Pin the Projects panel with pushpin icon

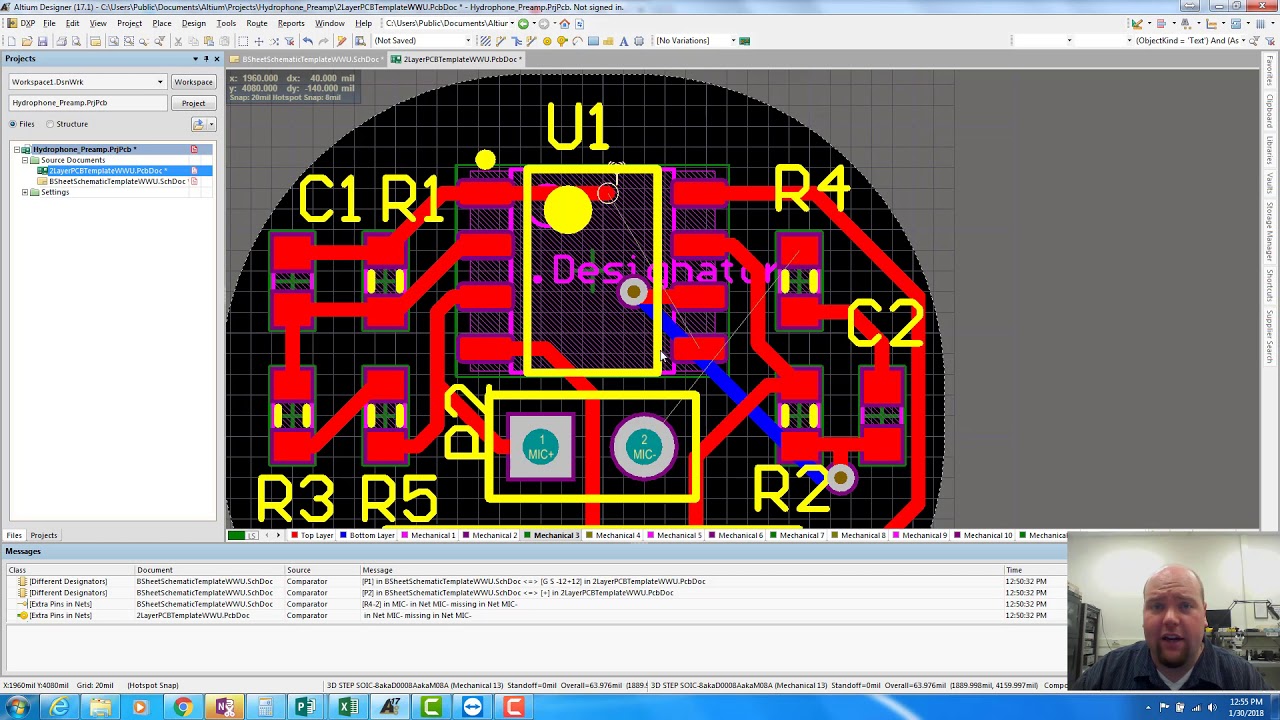pyautogui.click(x=206, y=59)
